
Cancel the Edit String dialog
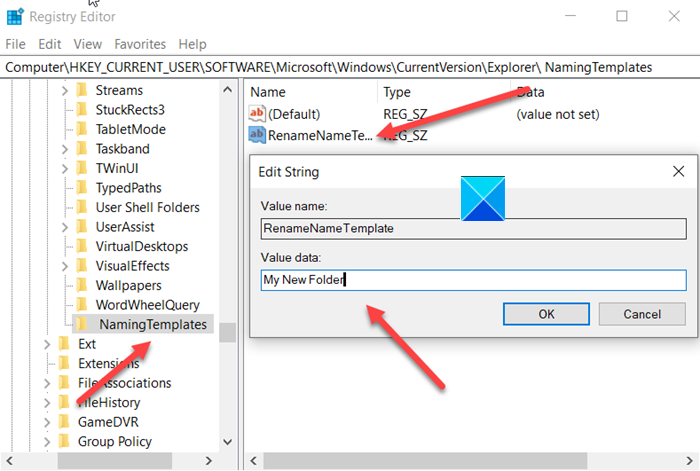click(x=642, y=314)
